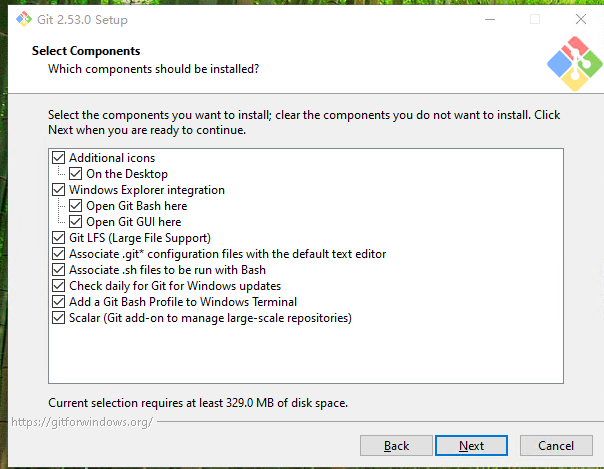604x469 pixels.
Task: Disable Check daily for Git updates
Action: tap(59, 286)
